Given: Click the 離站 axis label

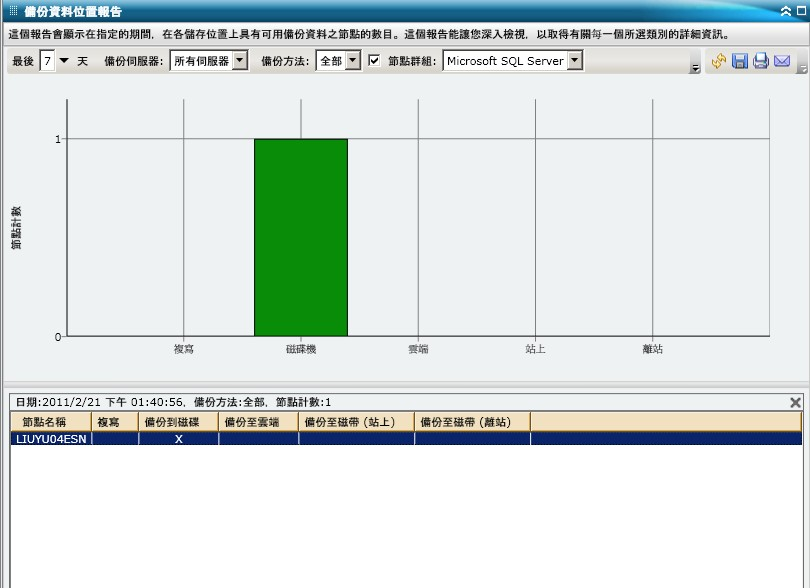Looking at the screenshot, I should click(652, 349).
